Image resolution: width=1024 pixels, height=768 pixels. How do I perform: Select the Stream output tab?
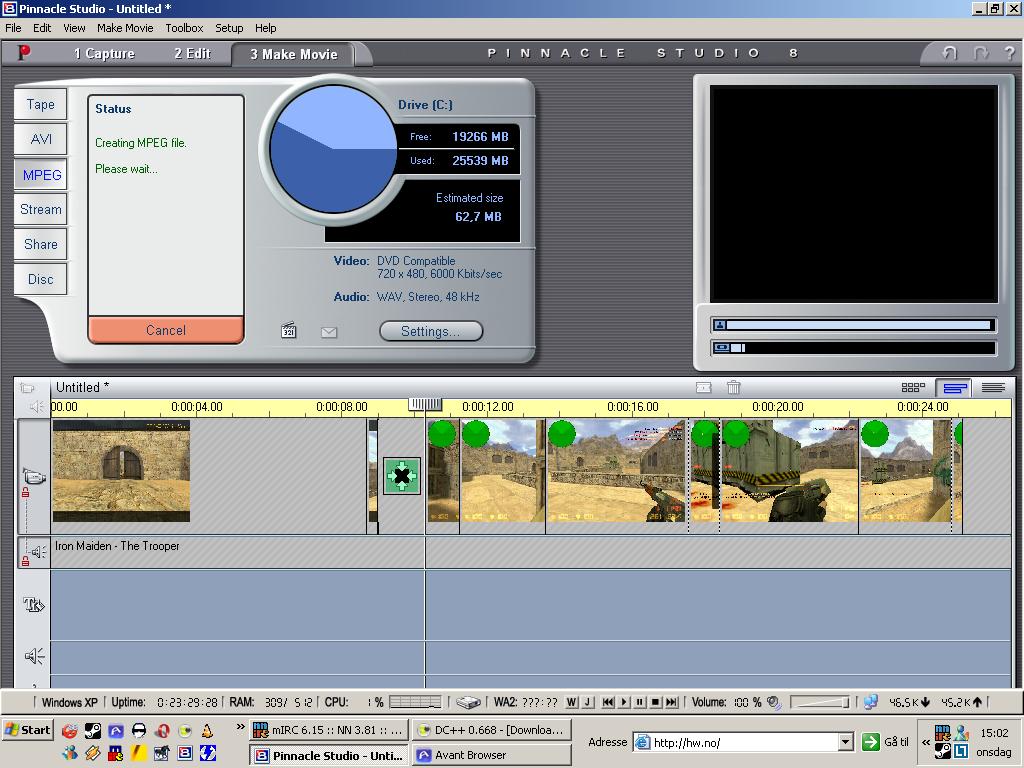[40, 210]
